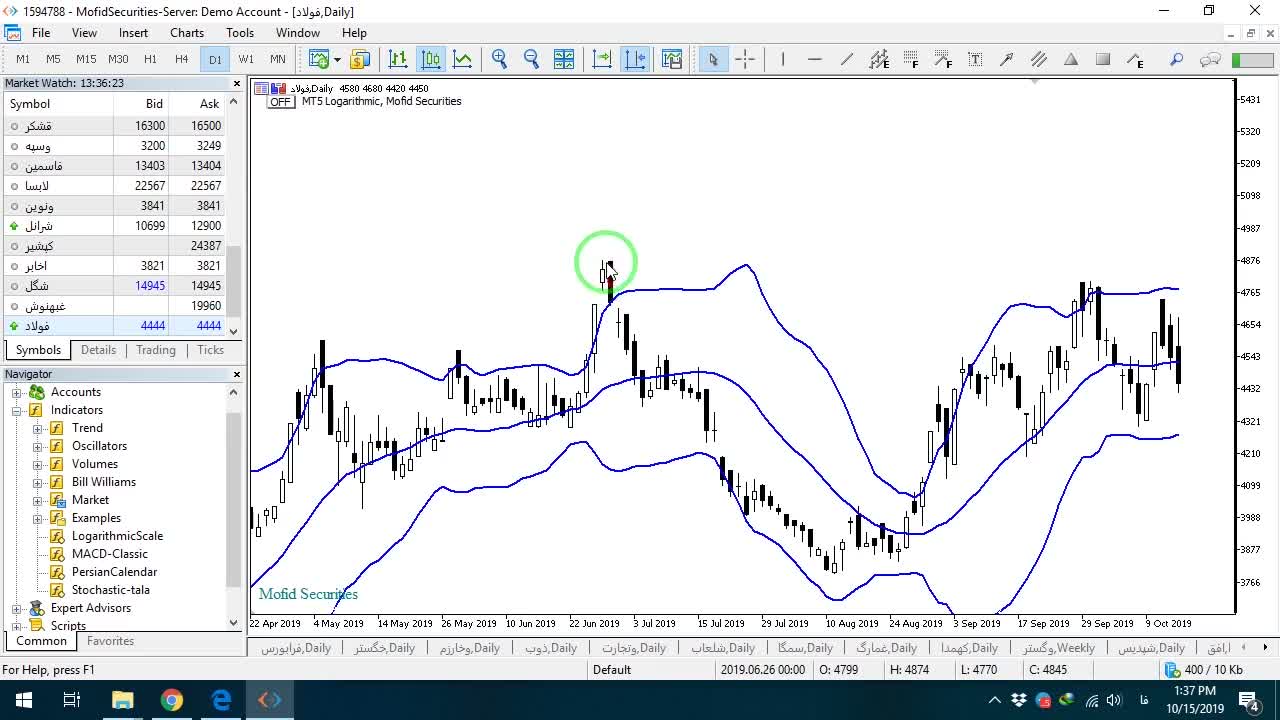Switch to the Ticks tab
Screen dimensions: 1280x720
[x=210, y=350]
